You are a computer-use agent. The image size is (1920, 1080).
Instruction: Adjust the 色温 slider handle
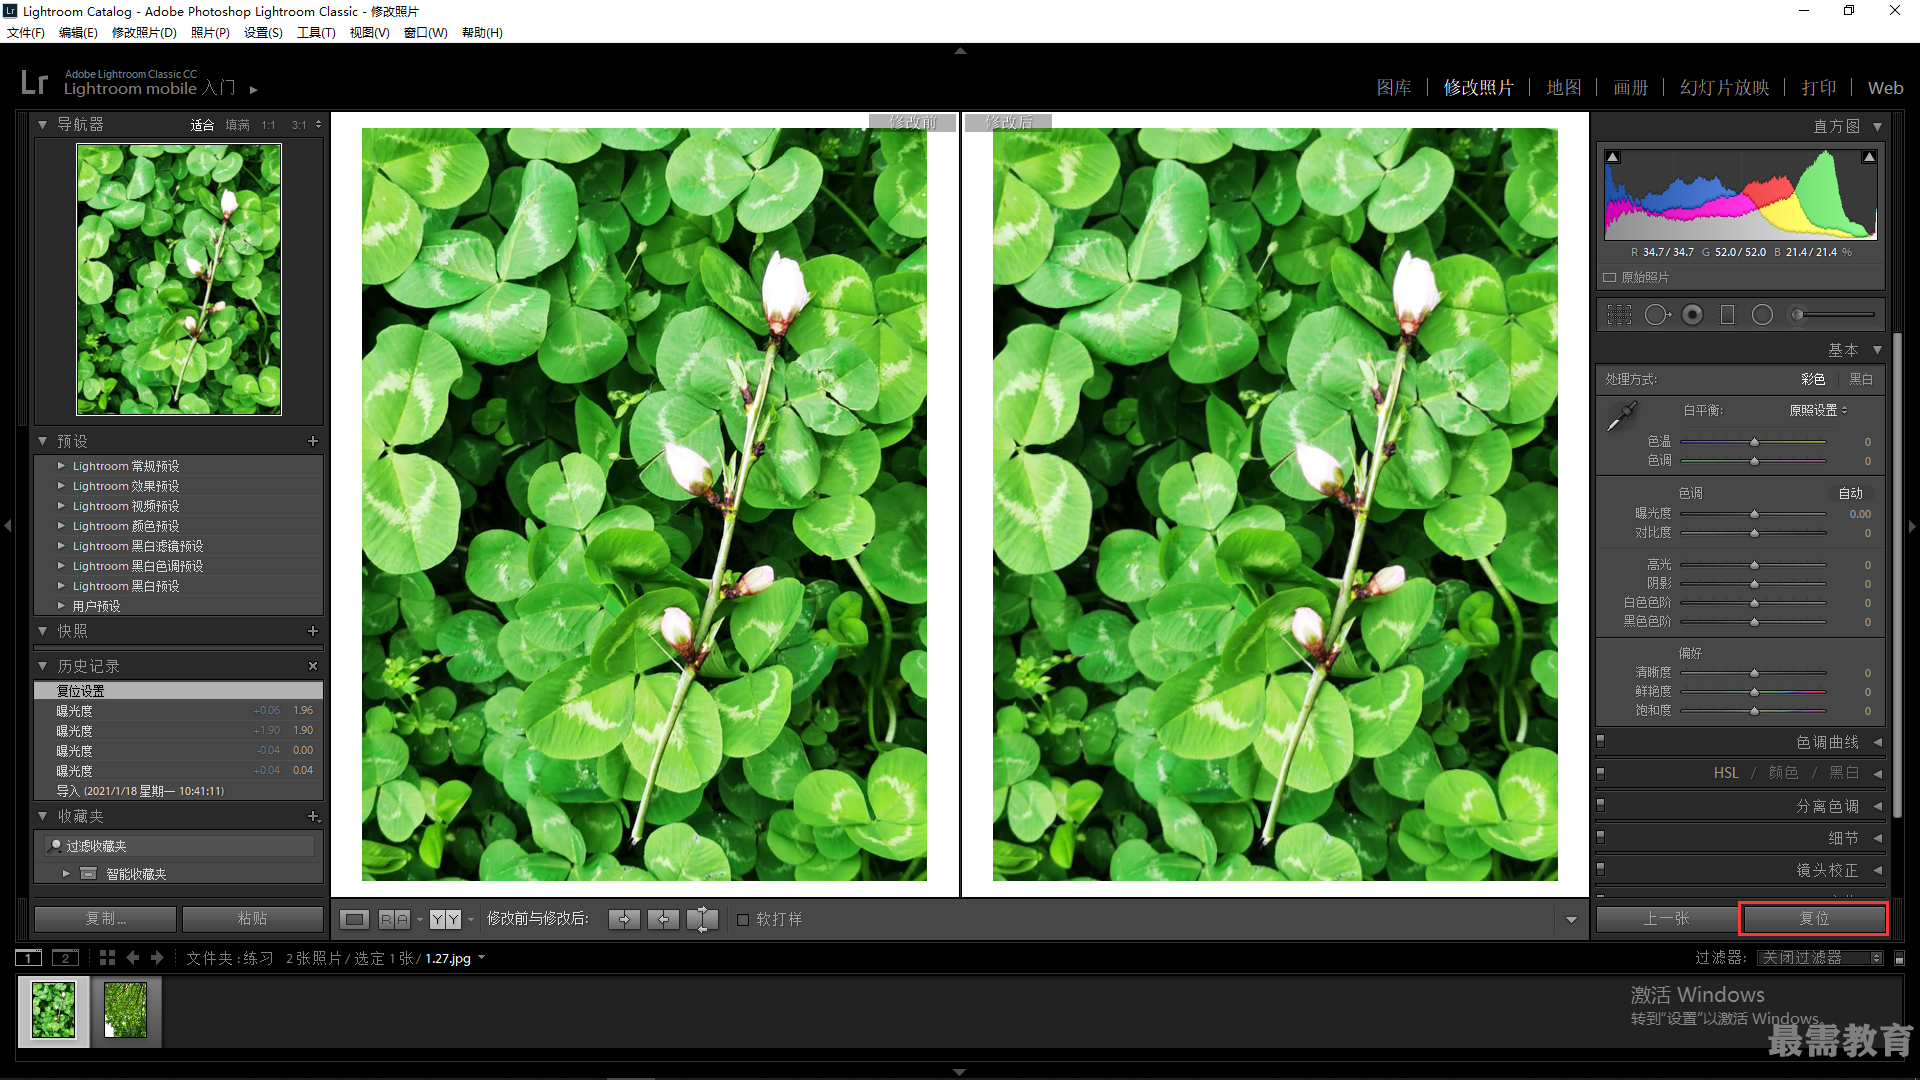pyautogui.click(x=1754, y=442)
